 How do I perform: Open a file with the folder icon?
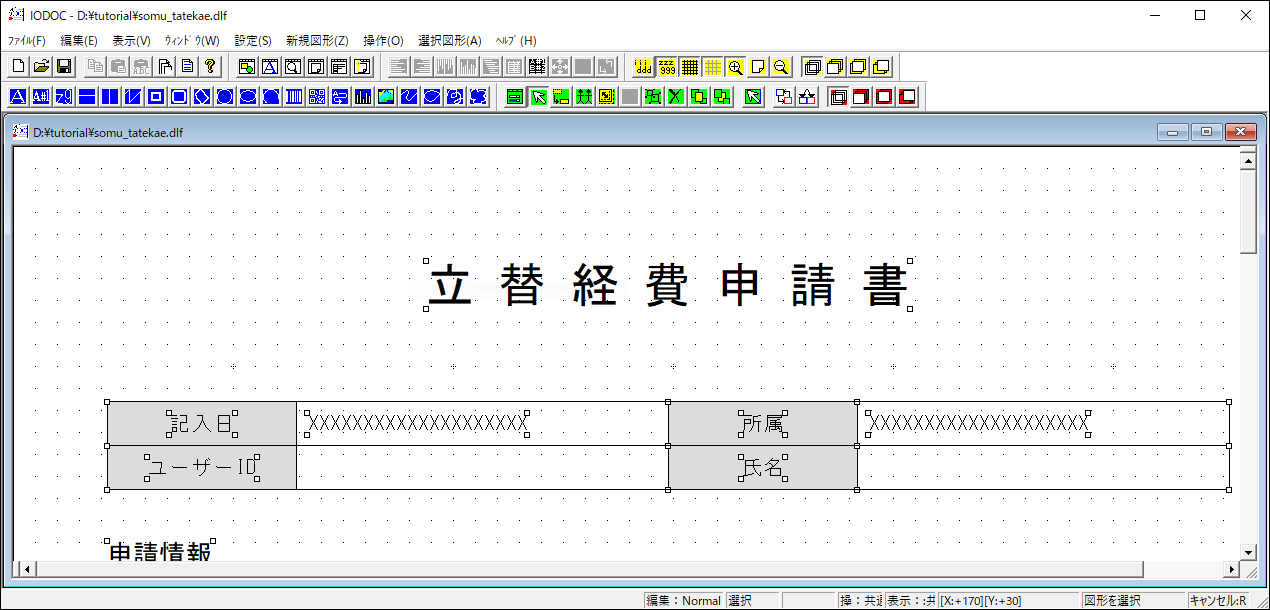point(41,67)
